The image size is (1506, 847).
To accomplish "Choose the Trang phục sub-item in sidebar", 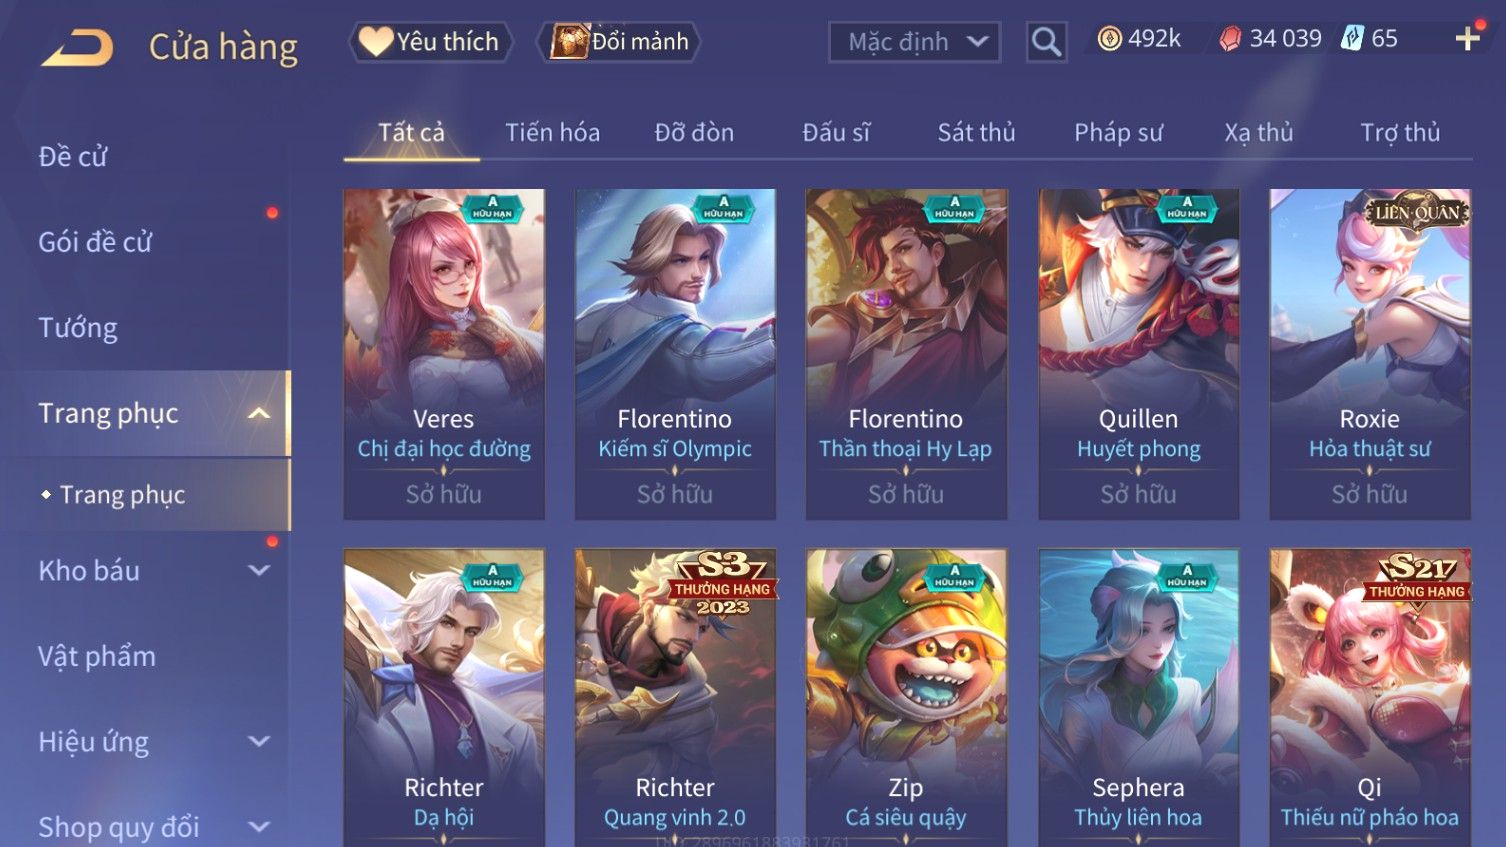I will 122,495.
